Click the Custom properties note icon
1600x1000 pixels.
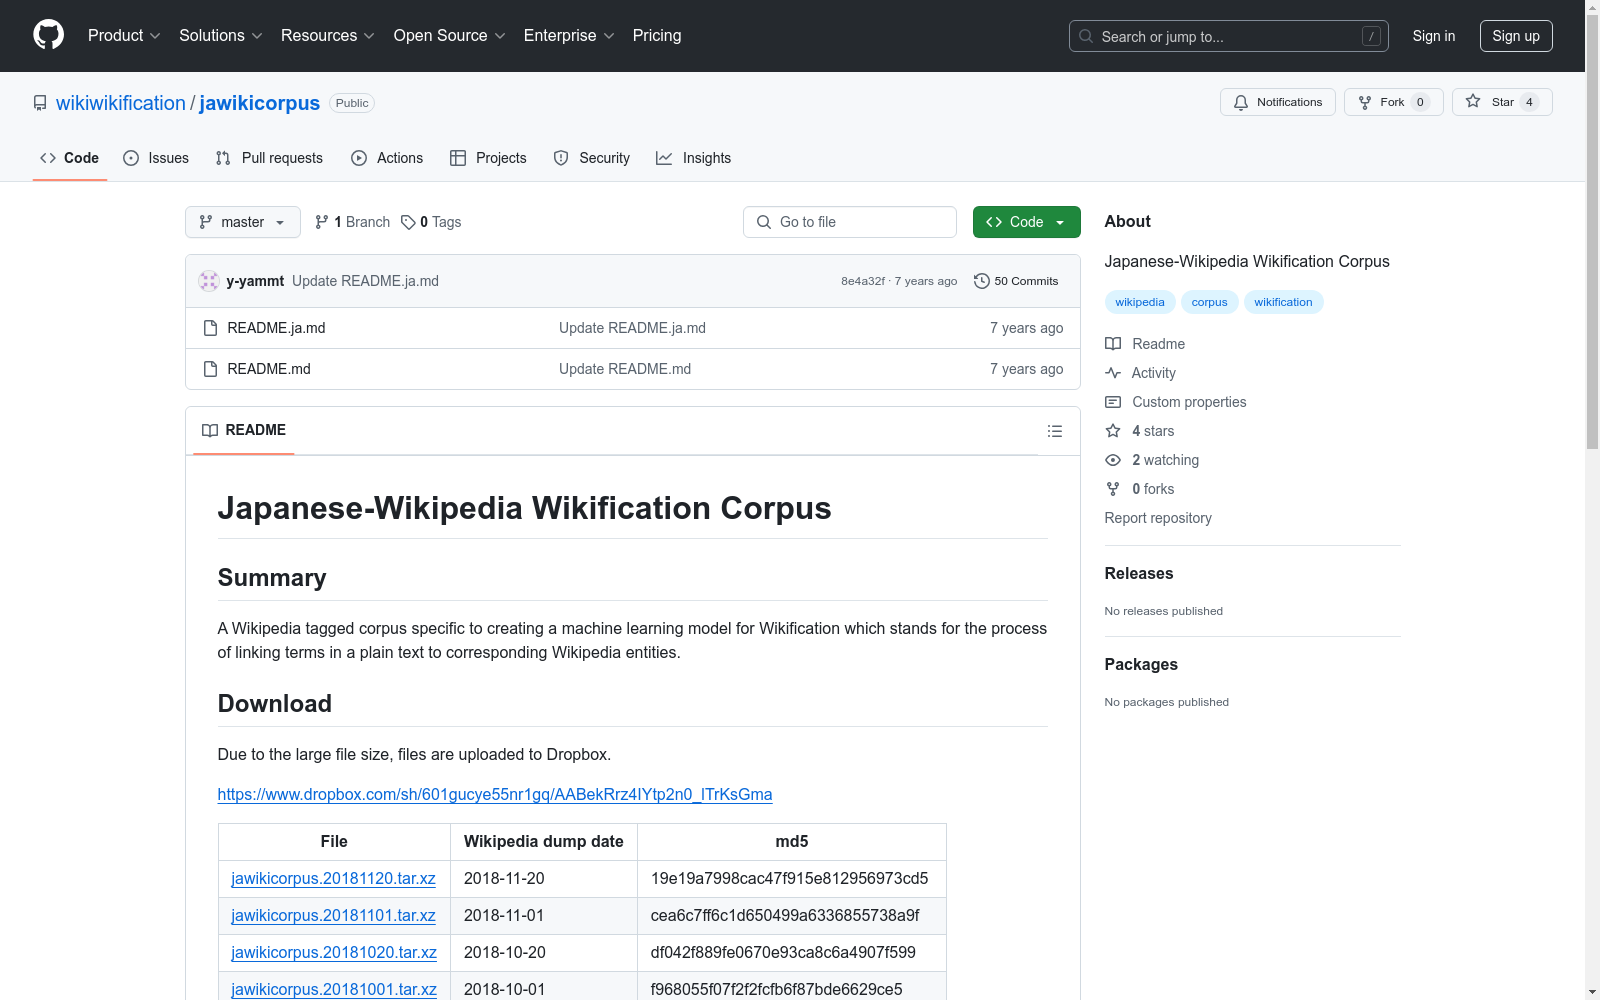coord(1113,402)
